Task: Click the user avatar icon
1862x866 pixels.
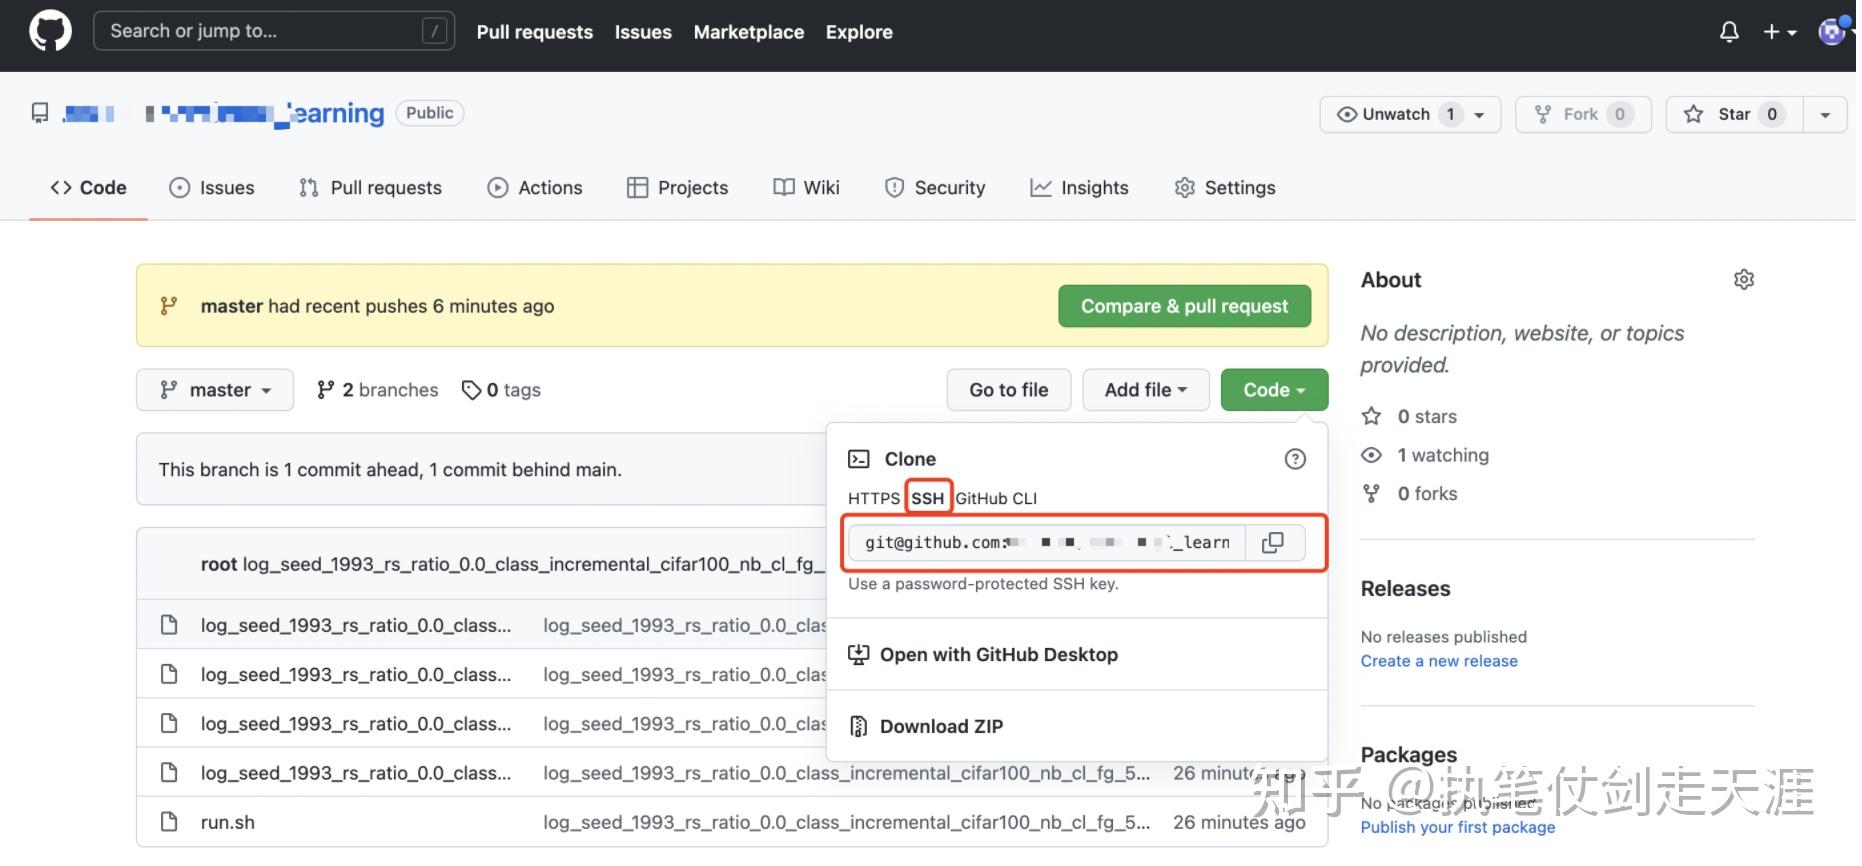Action: coord(1831,32)
